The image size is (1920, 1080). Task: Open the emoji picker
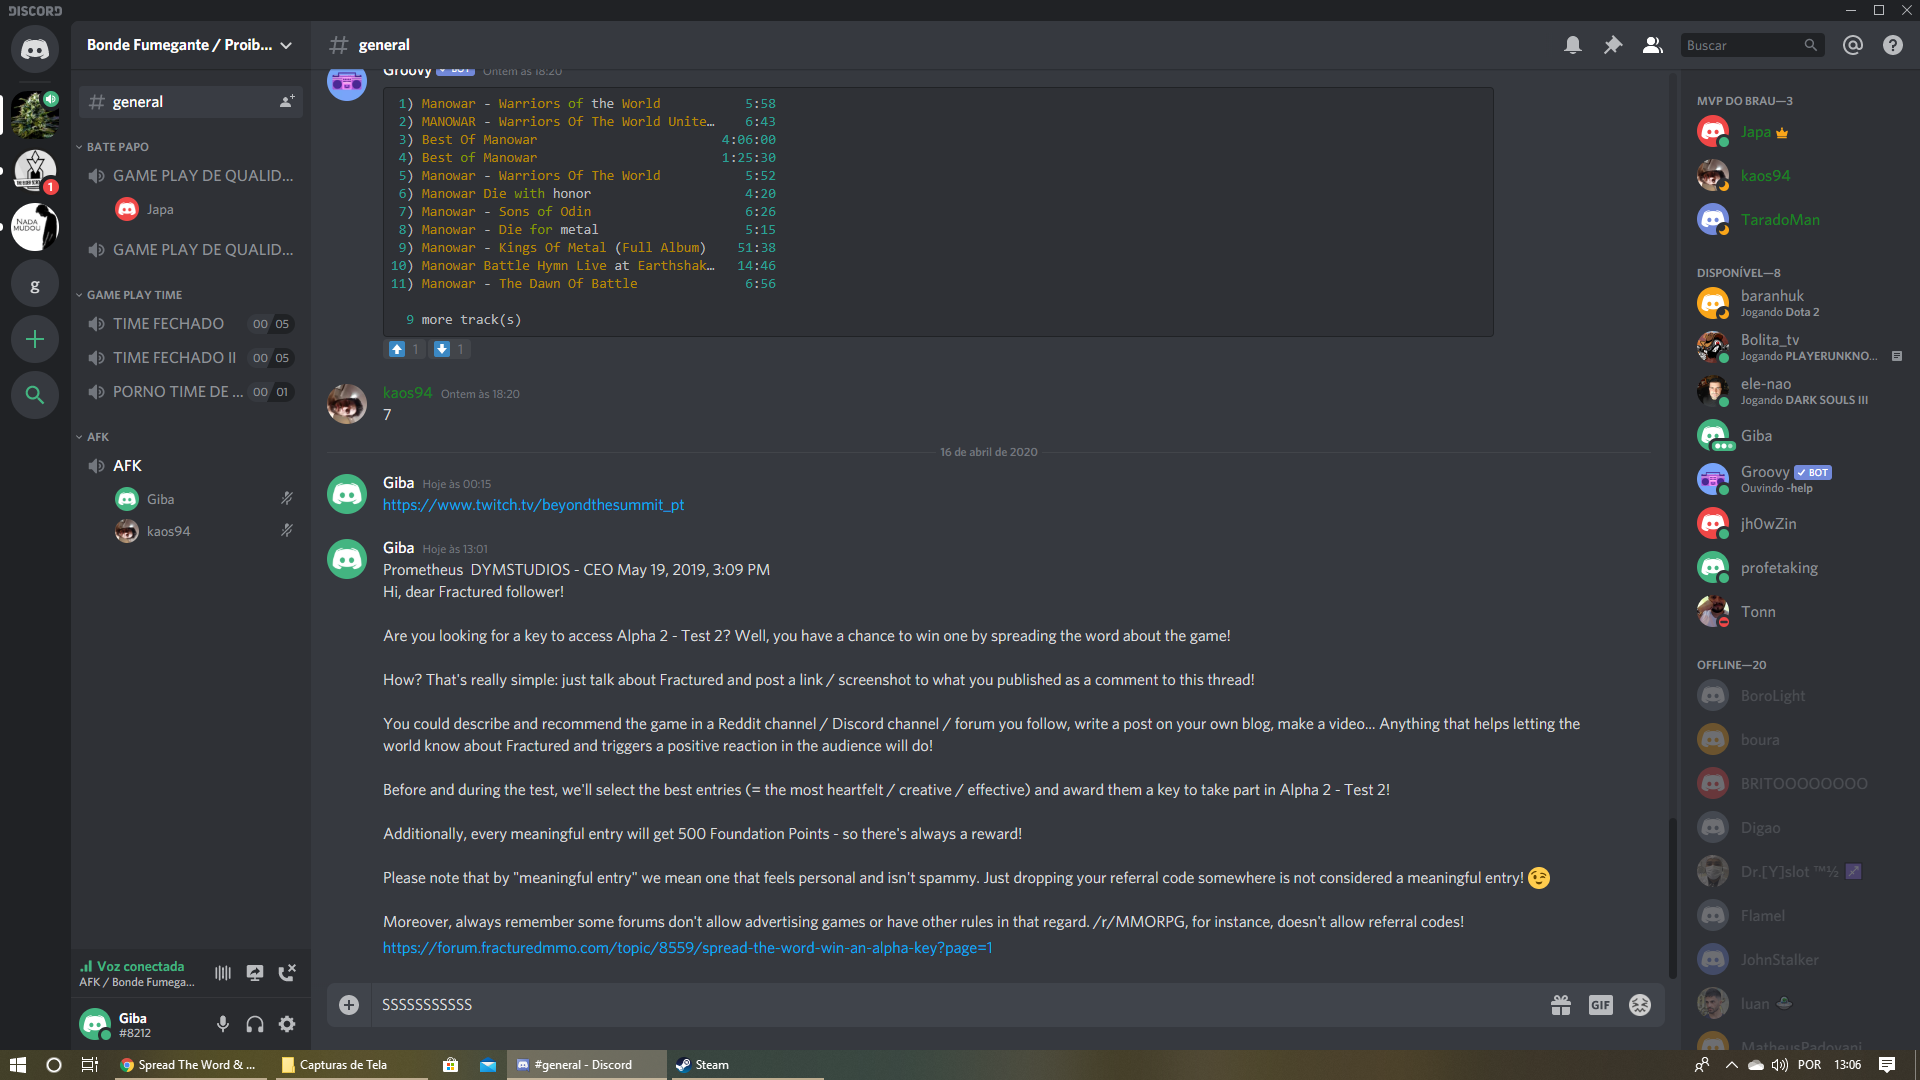pos(1640,1005)
